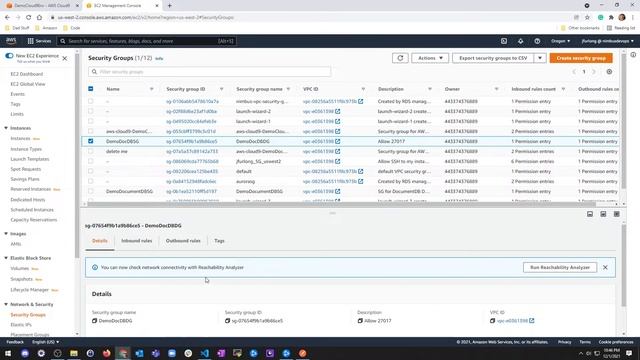Select the delete me row checkbox
The width and height of the screenshot is (640, 360).
[x=91, y=151]
